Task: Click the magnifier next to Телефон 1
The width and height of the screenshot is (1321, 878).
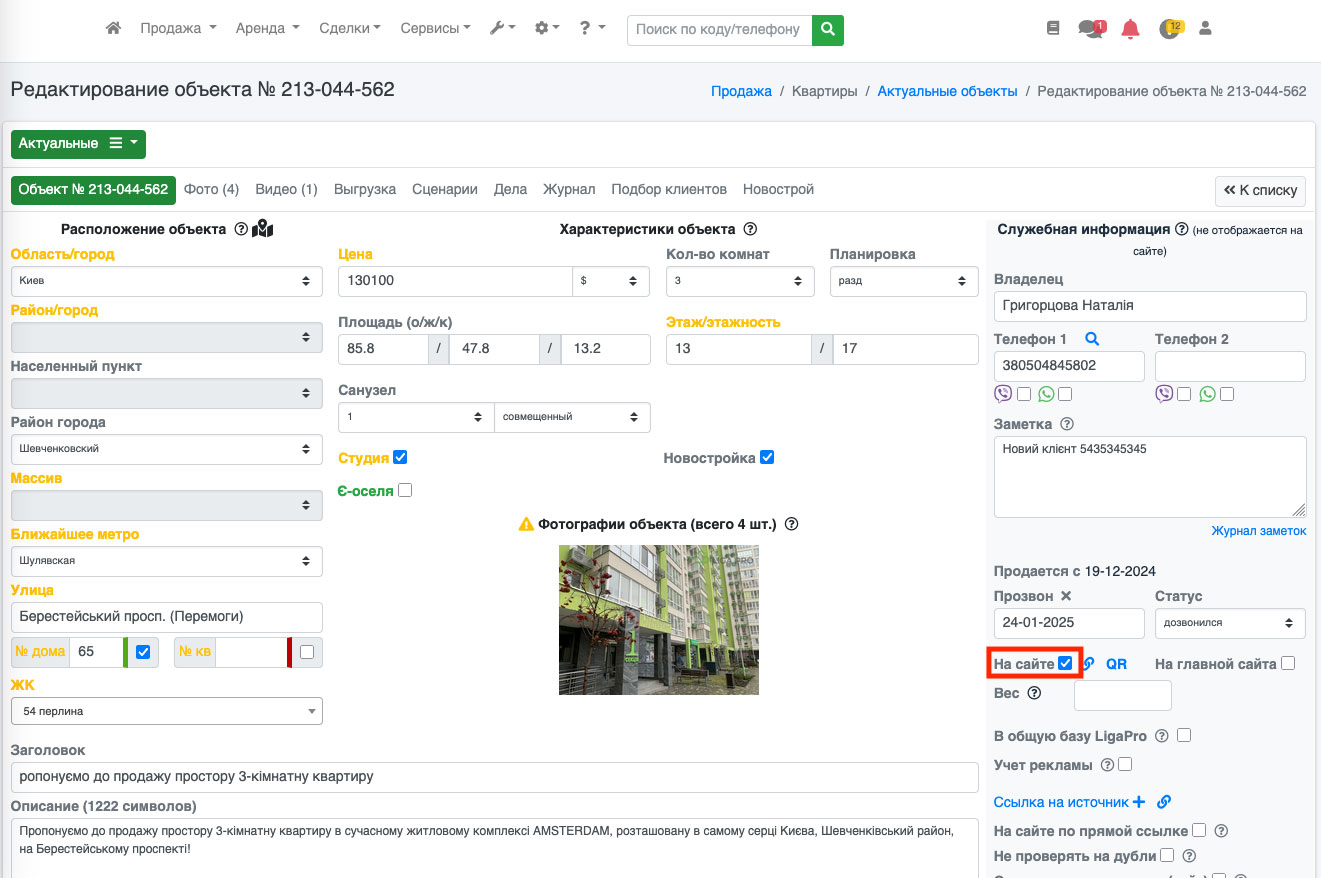Action: pyautogui.click(x=1091, y=339)
